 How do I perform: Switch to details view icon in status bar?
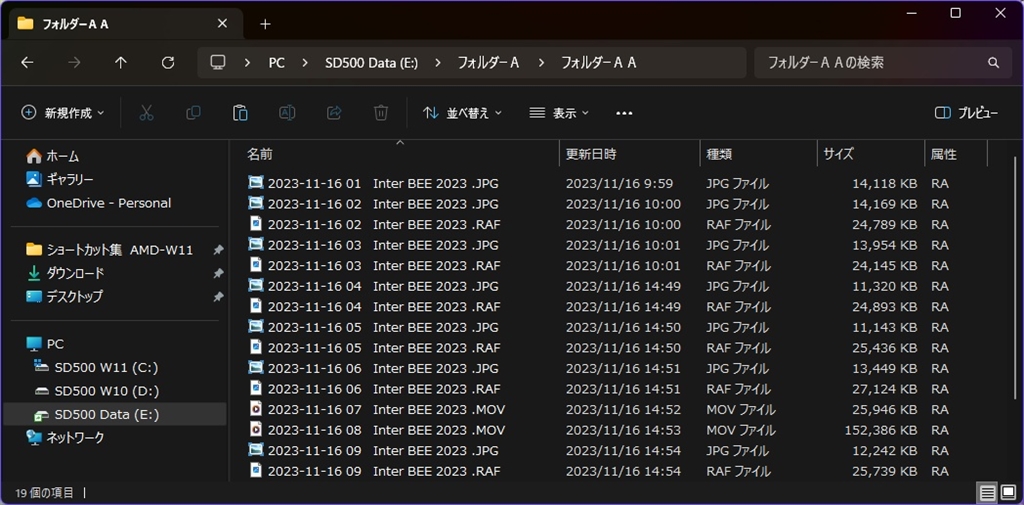click(x=988, y=493)
